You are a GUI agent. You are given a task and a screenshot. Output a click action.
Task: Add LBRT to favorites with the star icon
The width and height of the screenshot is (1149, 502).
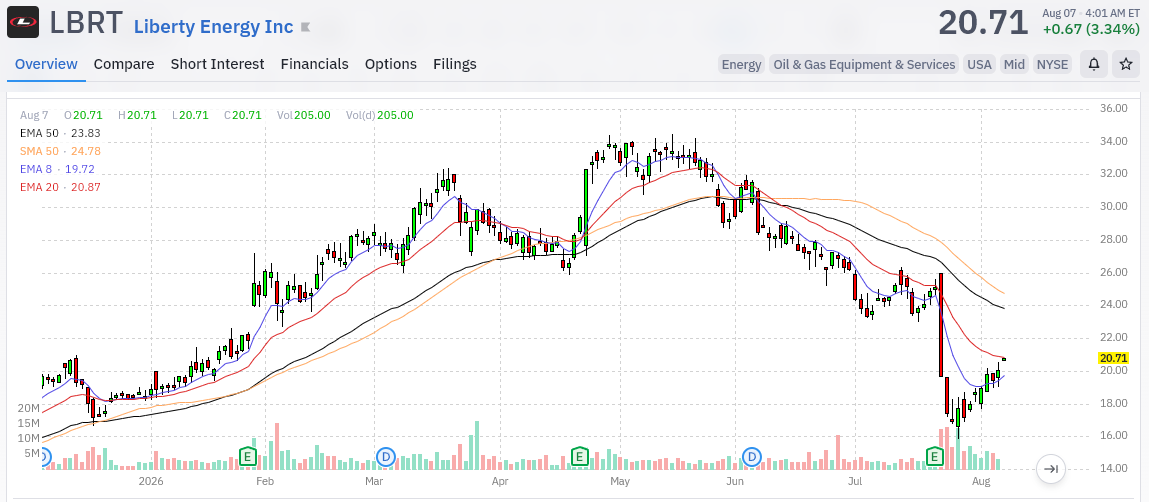coord(1126,64)
